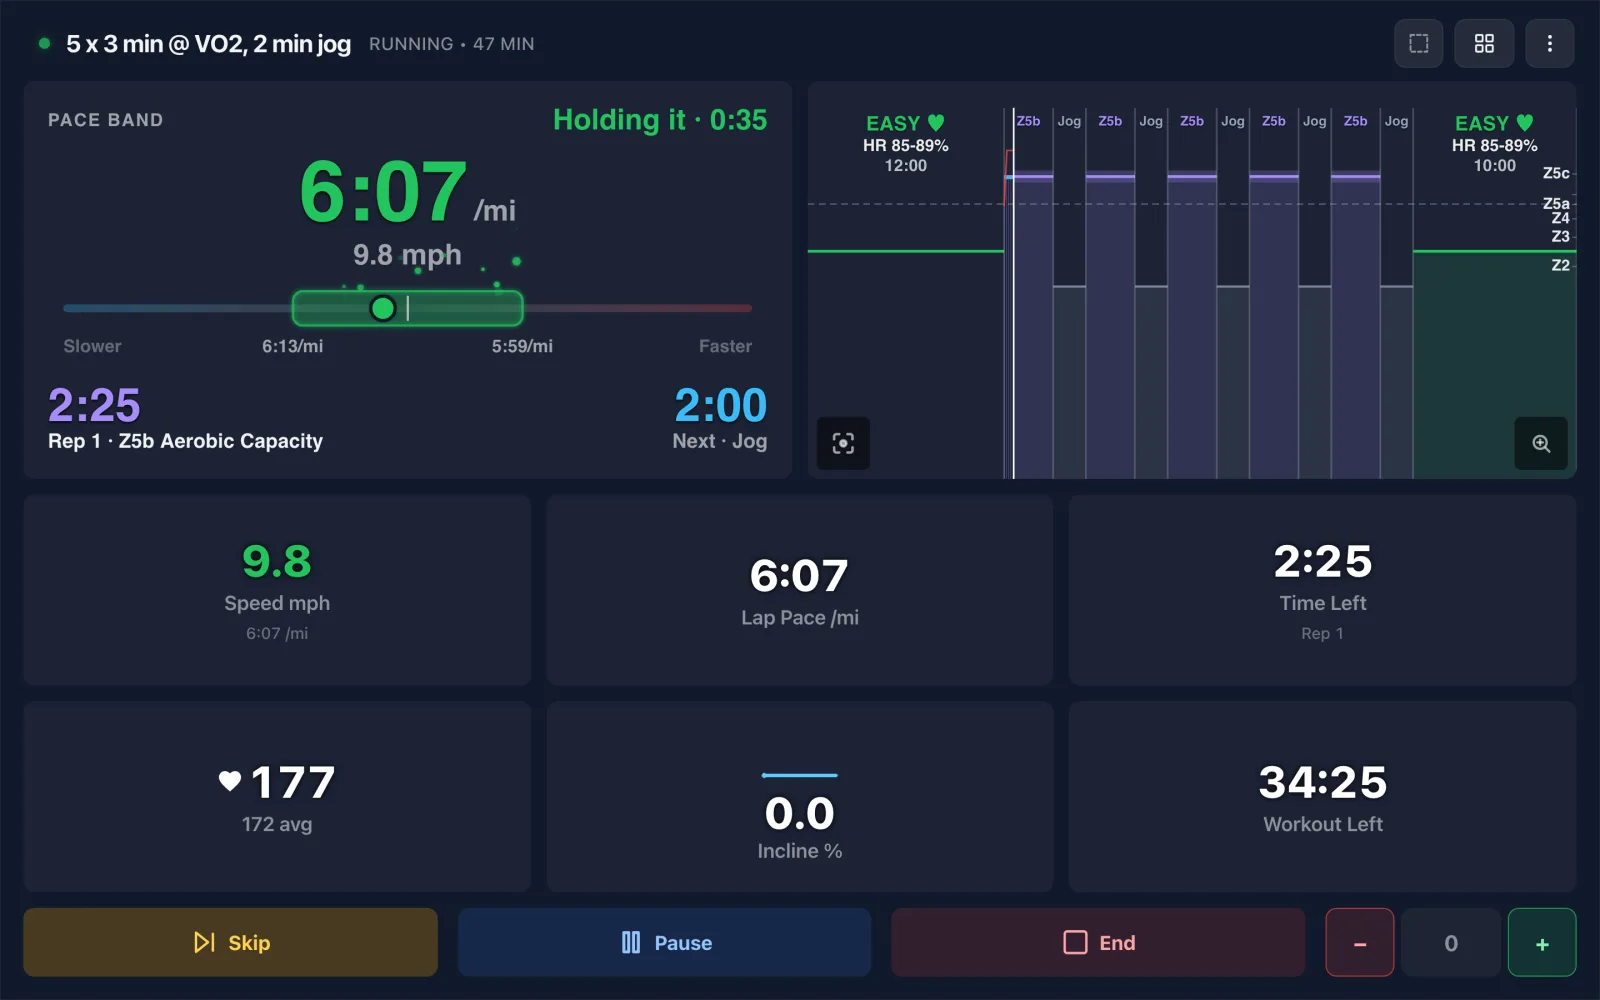Open the Workout Left tile
The height and width of the screenshot is (1000, 1600).
(1322, 796)
